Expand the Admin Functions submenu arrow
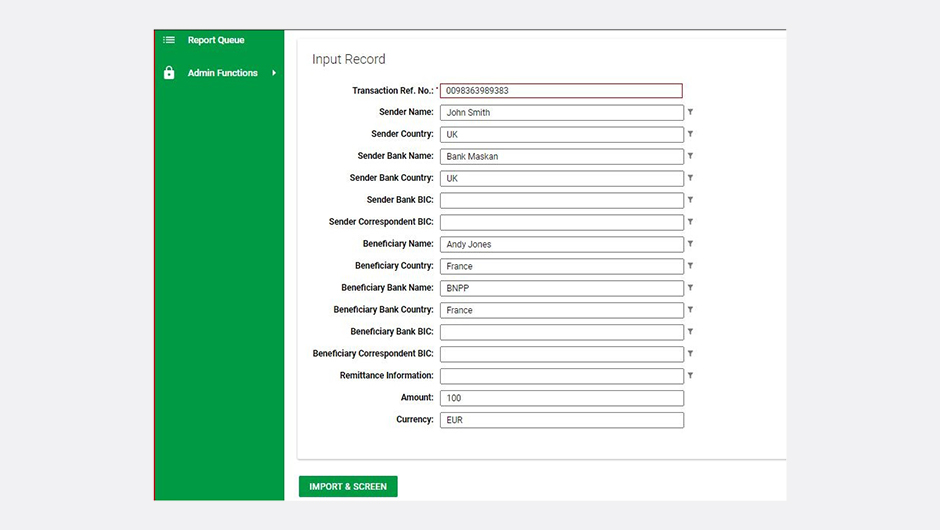940x530 pixels. pos(274,73)
